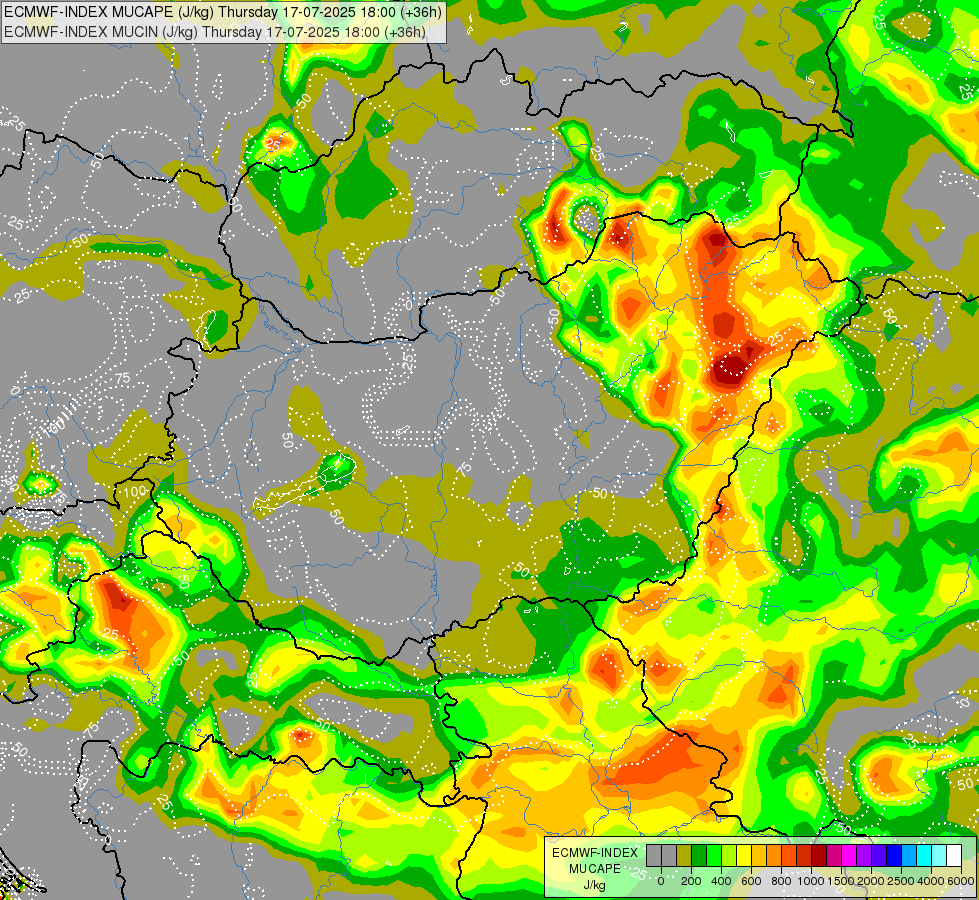This screenshot has width=979, height=900.
Task: Click the MUCAPE title line at top
Action: click(x=223, y=12)
